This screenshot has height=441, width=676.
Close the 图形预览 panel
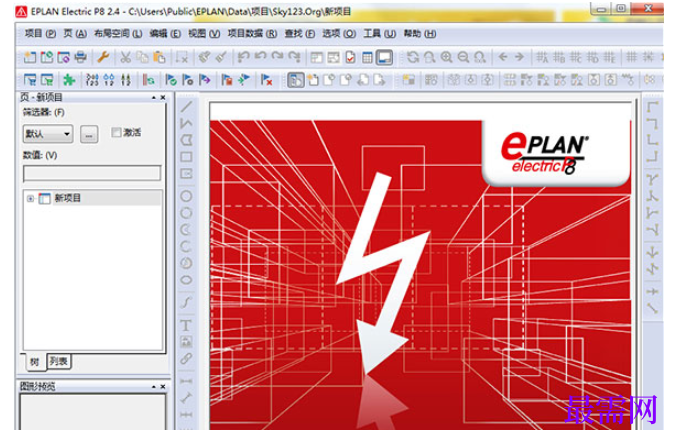point(163,387)
